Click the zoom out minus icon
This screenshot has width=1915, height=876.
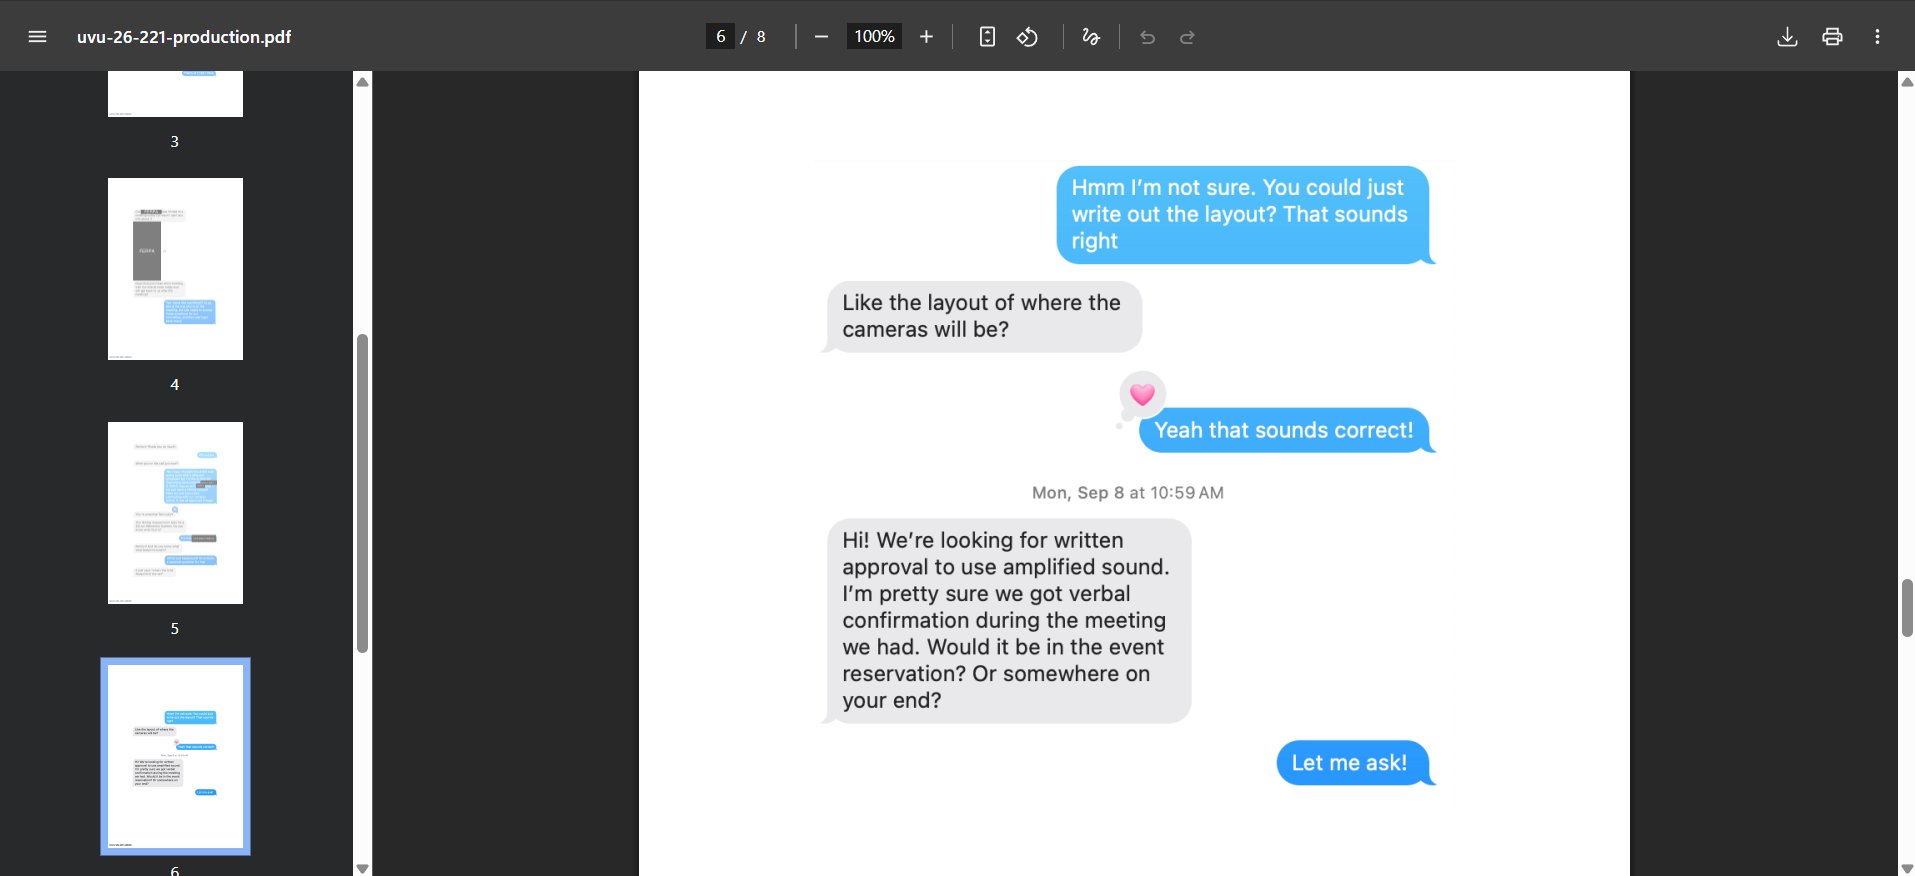821,37
